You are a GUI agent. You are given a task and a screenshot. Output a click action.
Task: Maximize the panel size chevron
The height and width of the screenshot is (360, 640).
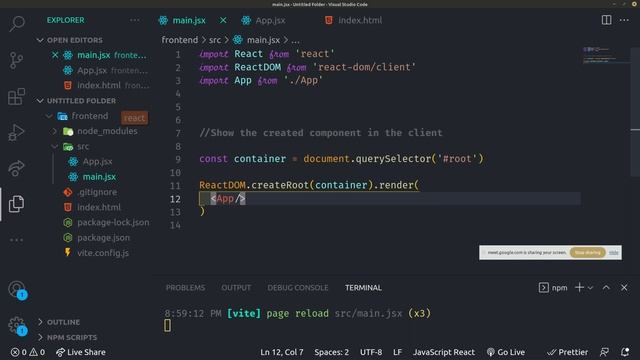tap(606, 287)
